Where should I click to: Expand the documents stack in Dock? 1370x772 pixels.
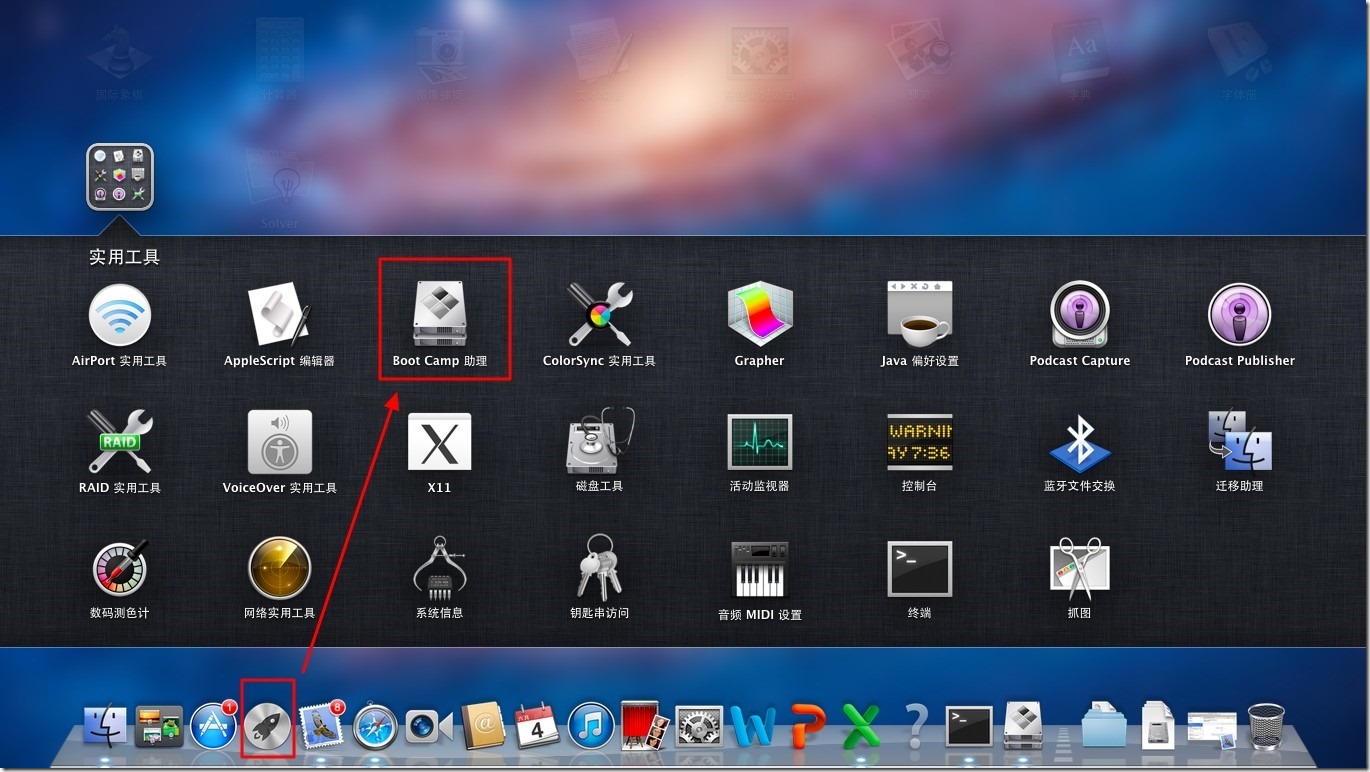pyautogui.click(x=1158, y=725)
